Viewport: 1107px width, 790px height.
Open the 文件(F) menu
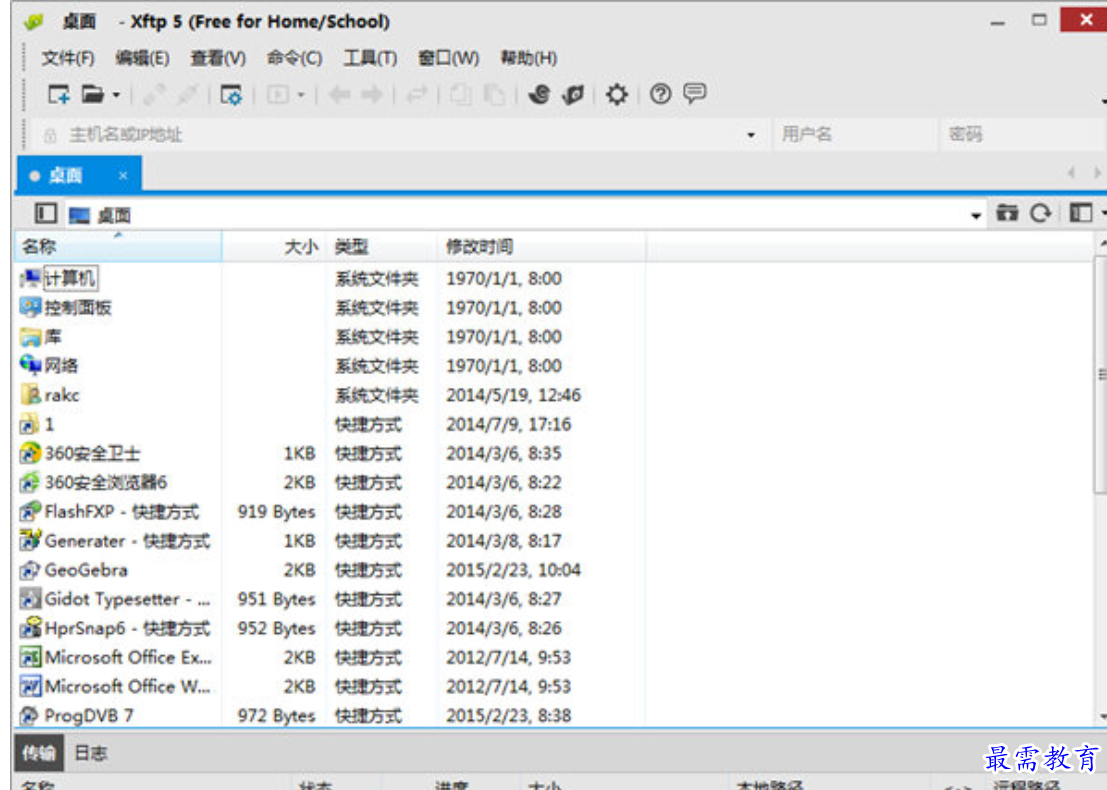(67, 58)
